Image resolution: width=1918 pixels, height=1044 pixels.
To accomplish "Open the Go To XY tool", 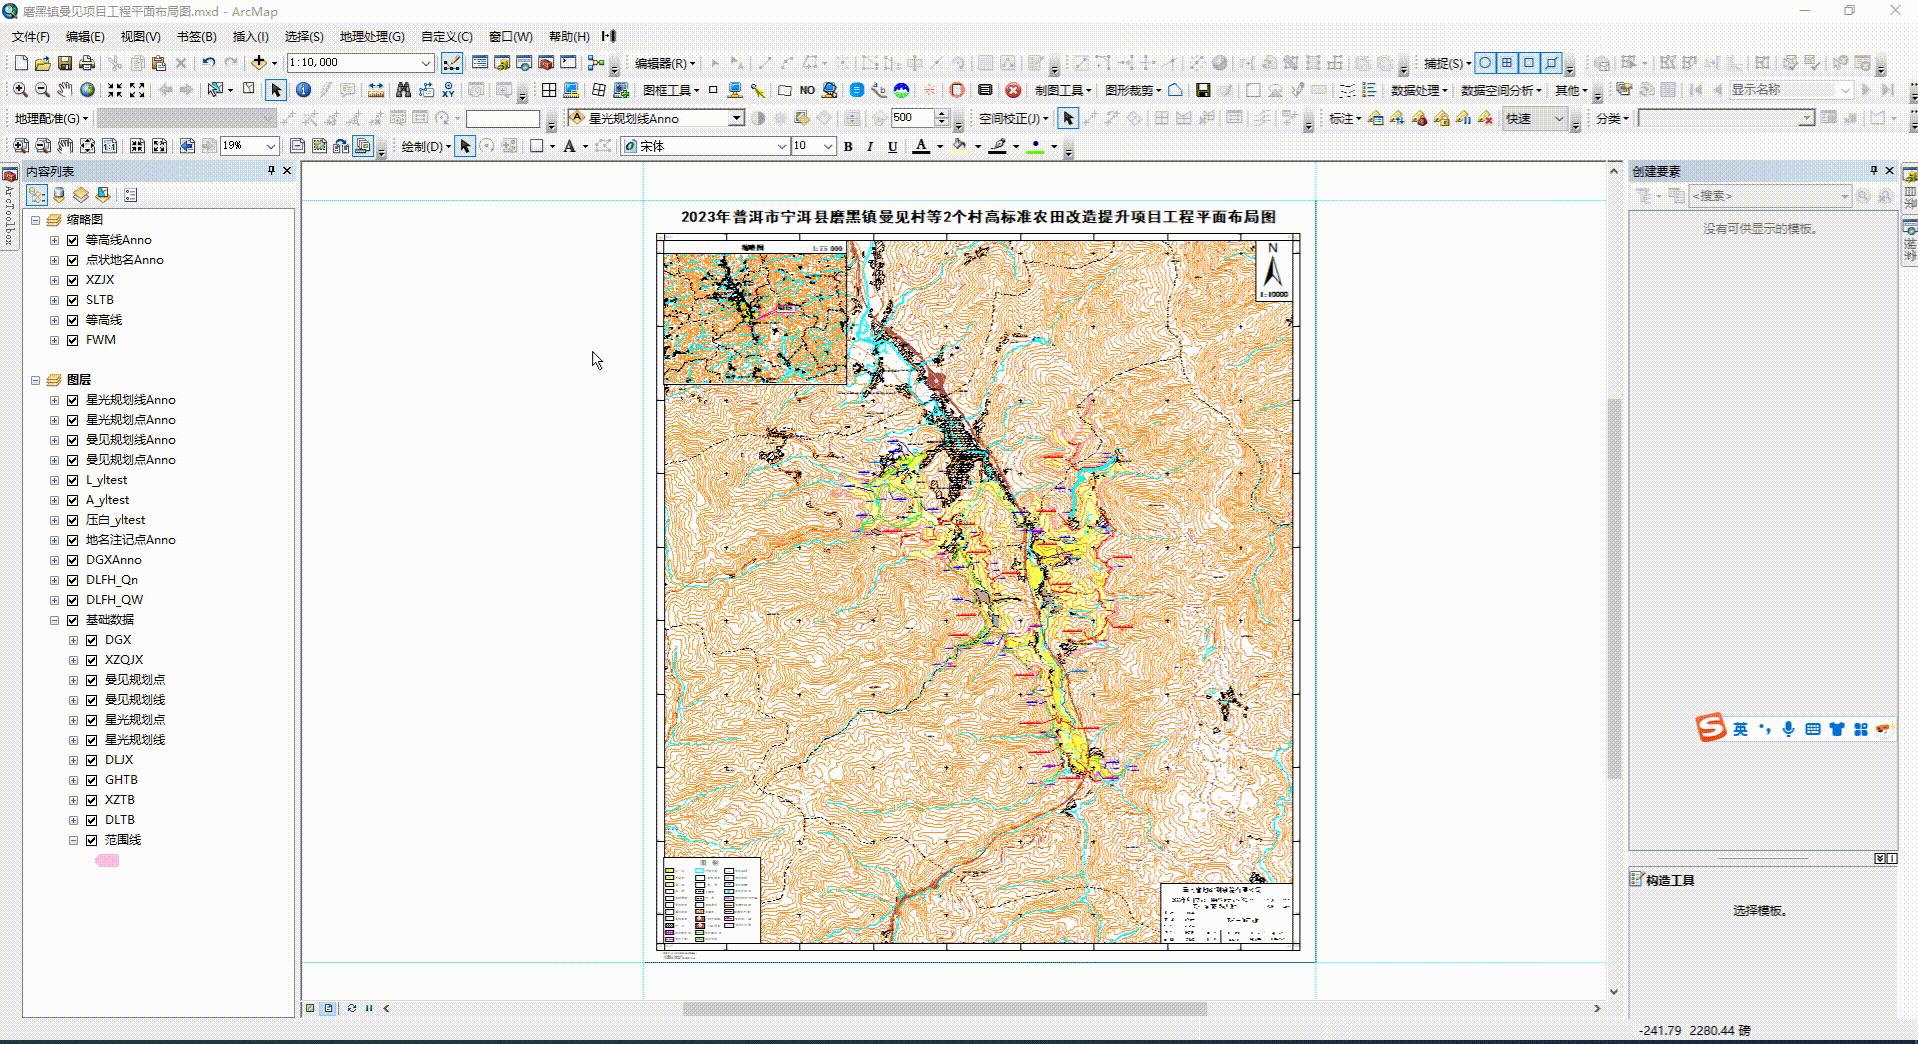I will pos(448,89).
